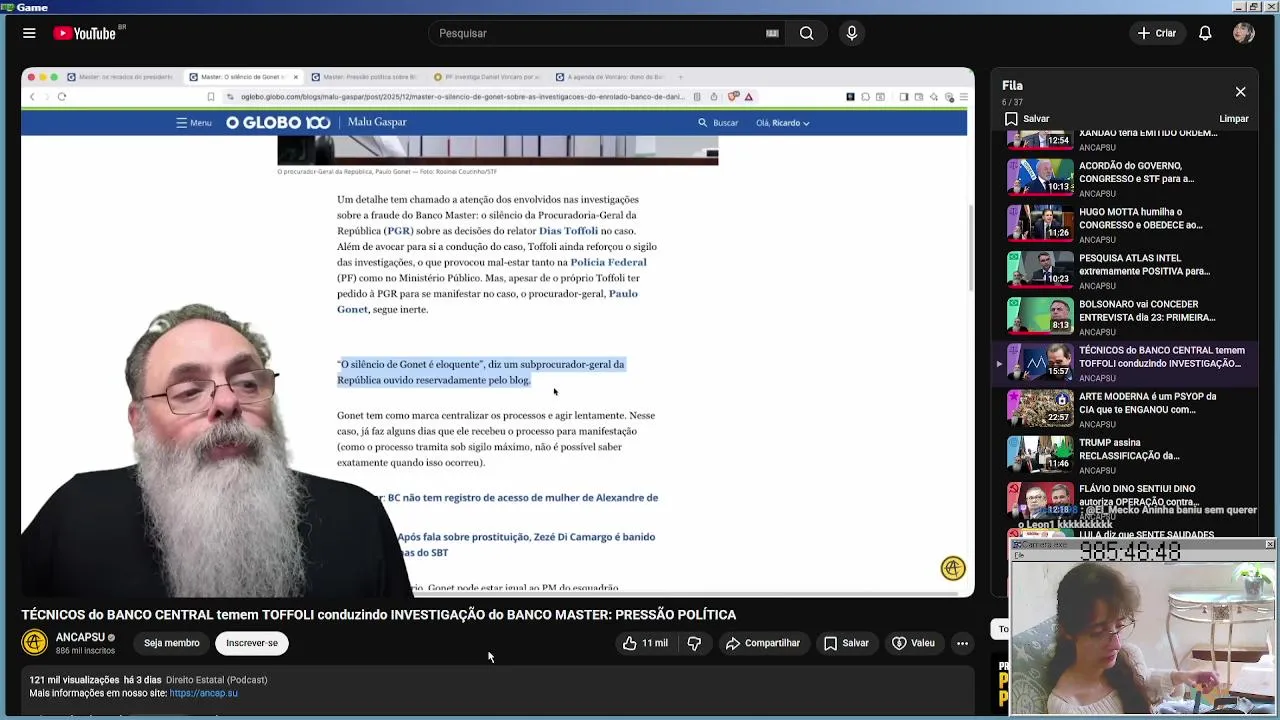Click the verified badge next to ANCAPSU

coord(111,638)
